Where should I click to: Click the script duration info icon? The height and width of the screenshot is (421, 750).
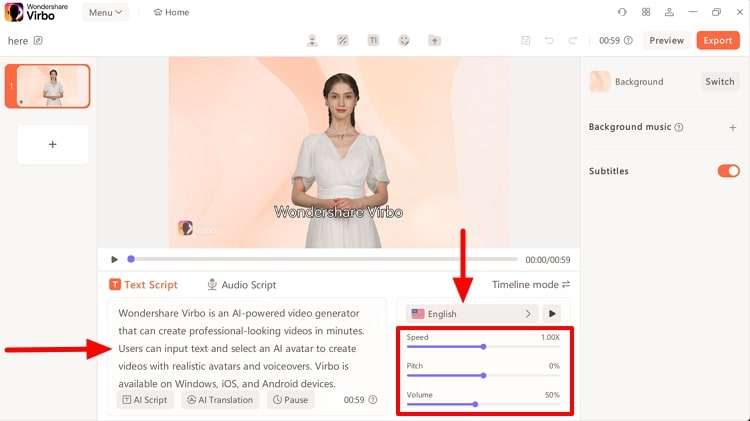[373, 399]
